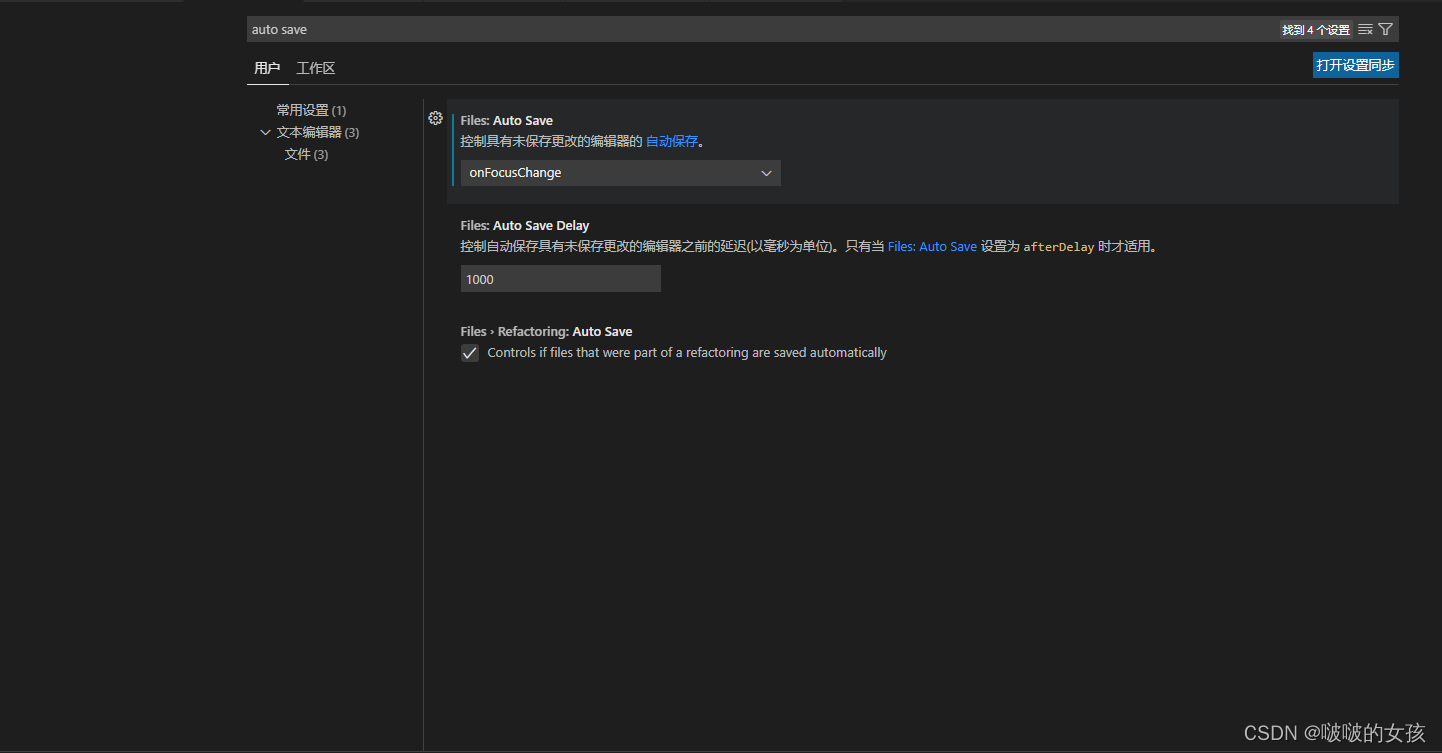Open the Files: Auto Save link in delay description

(932, 246)
